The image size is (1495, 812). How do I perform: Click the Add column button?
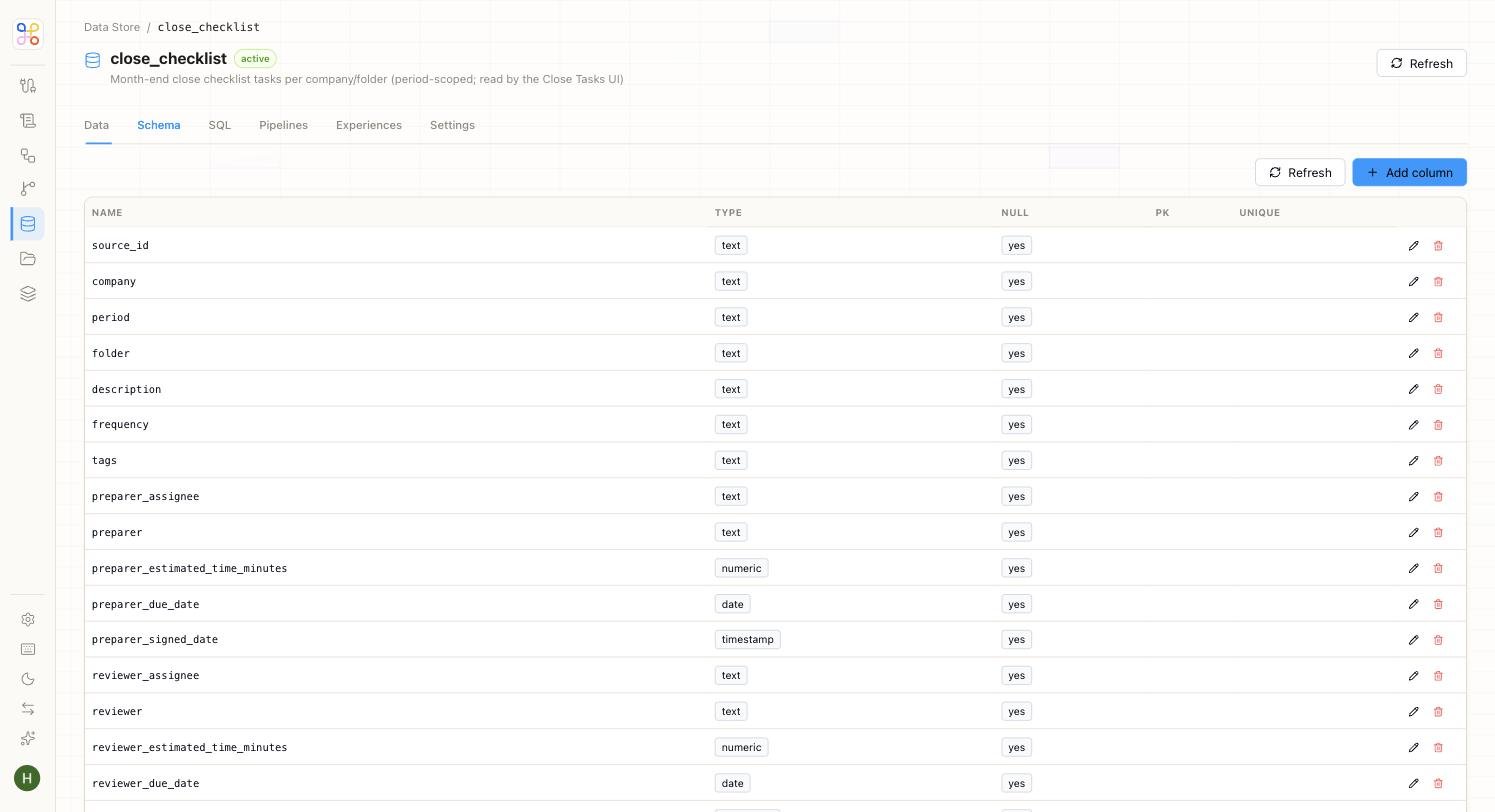pyautogui.click(x=1409, y=172)
